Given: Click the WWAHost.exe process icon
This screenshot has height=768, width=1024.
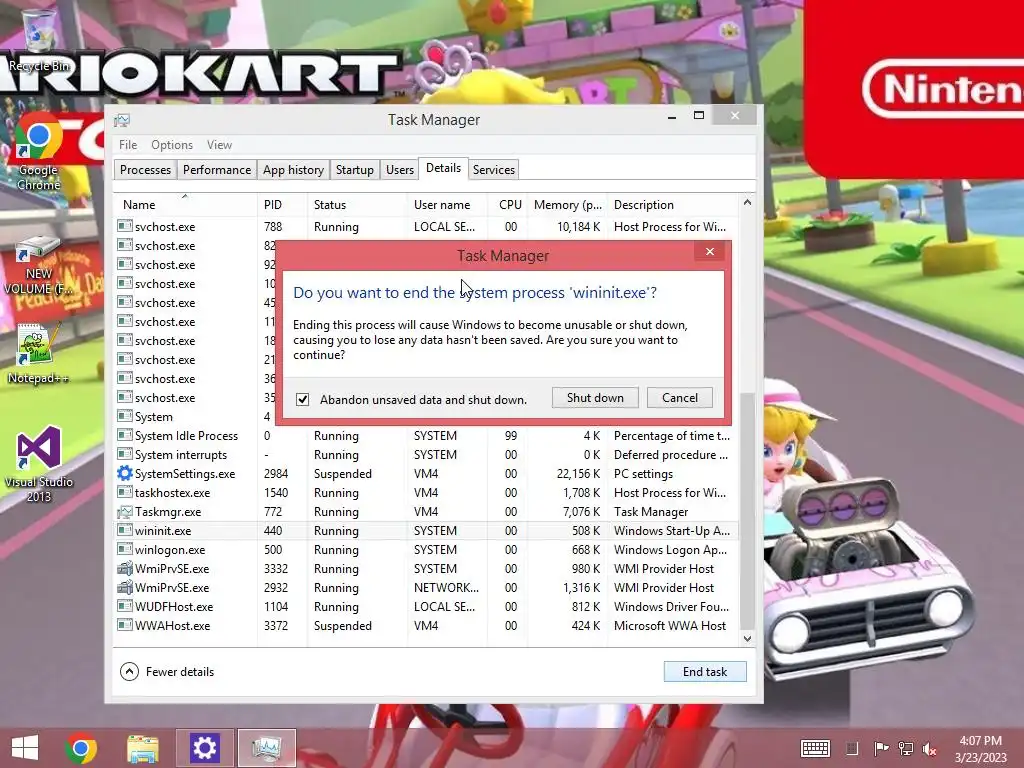Looking at the screenshot, I should [x=125, y=625].
